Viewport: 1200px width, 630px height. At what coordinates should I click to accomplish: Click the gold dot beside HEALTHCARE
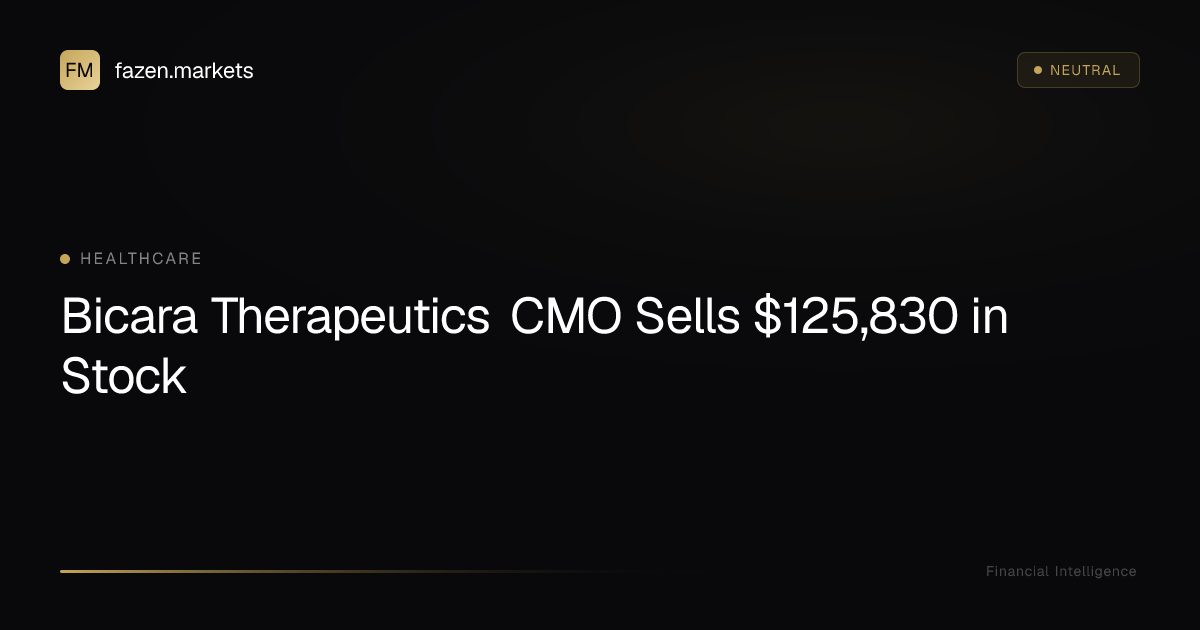[65, 259]
